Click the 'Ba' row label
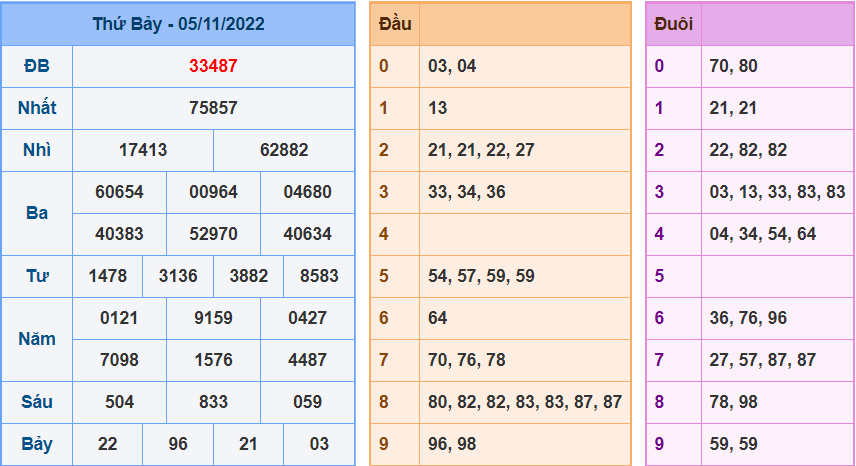The height and width of the screenshot is (466, 856). tap(37, 213)
